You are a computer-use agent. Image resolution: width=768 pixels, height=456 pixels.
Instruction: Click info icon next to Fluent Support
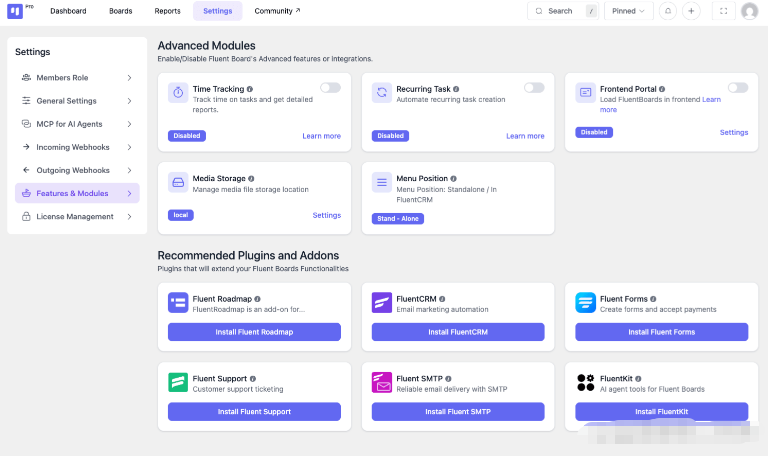point(253,379)
